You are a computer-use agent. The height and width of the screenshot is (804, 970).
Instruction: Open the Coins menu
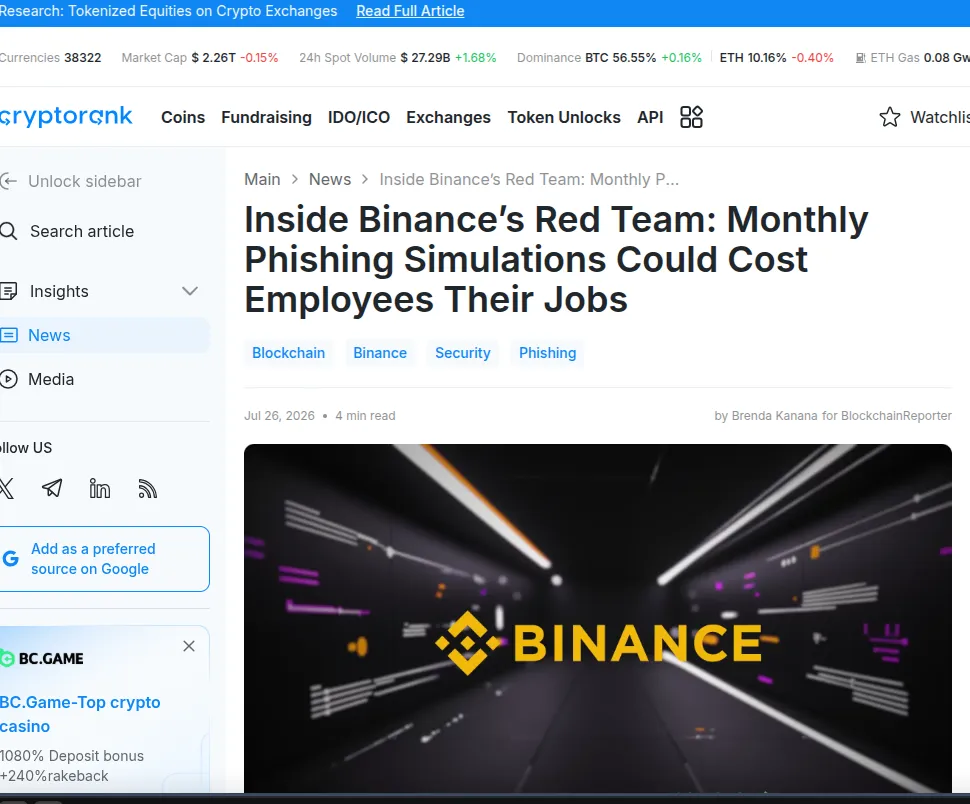click(x=182, y=118)
